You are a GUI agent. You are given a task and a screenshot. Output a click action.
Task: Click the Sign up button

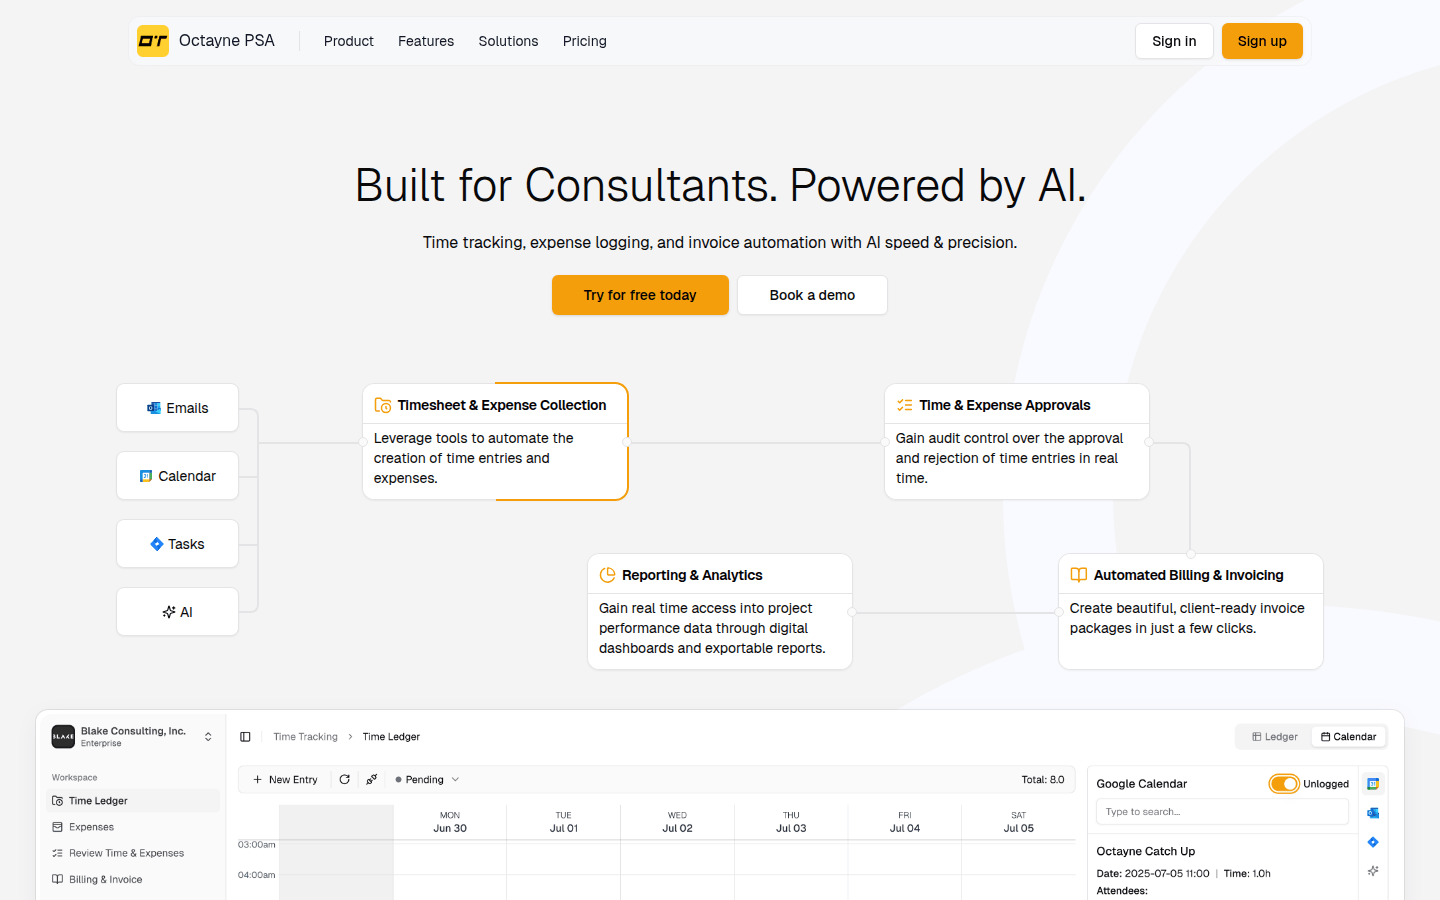1261,41
